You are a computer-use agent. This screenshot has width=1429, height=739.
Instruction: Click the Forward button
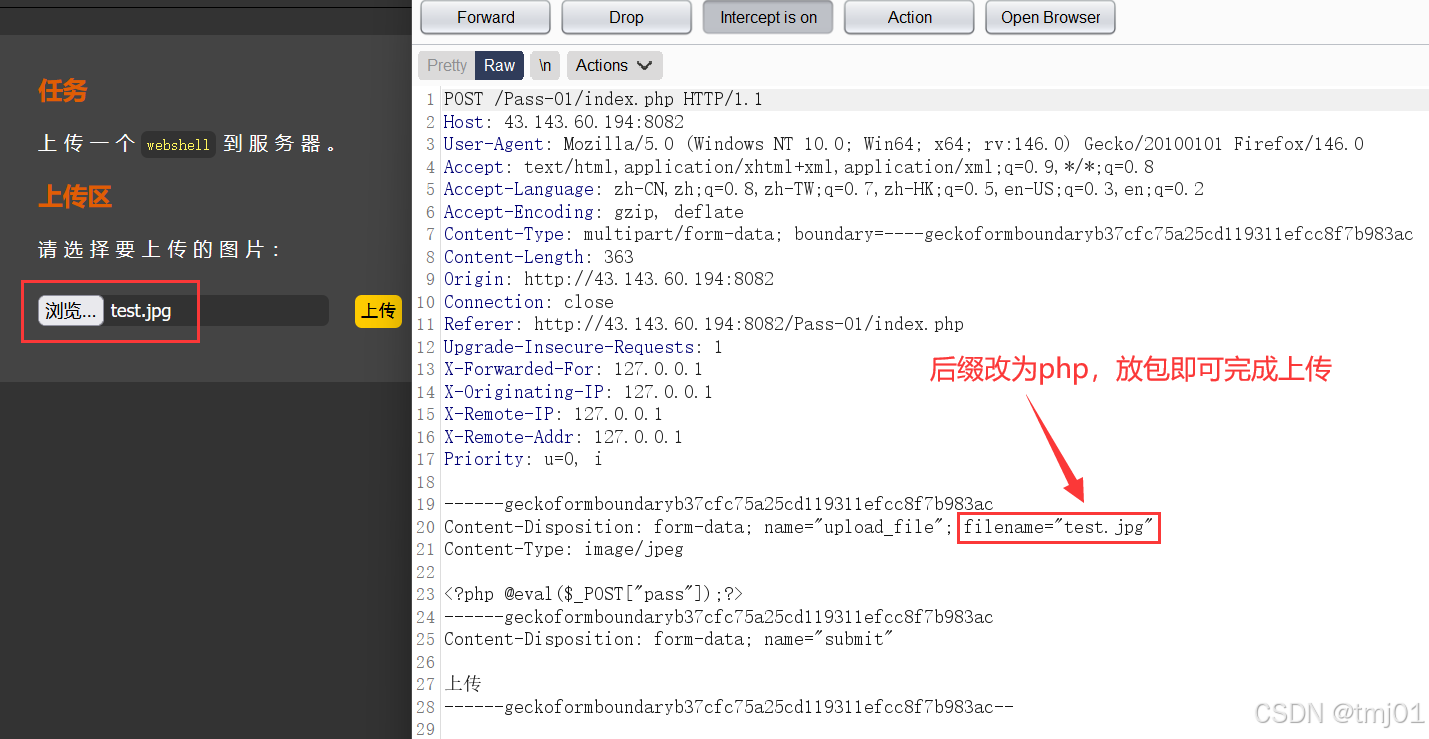[x=486, y=17]
